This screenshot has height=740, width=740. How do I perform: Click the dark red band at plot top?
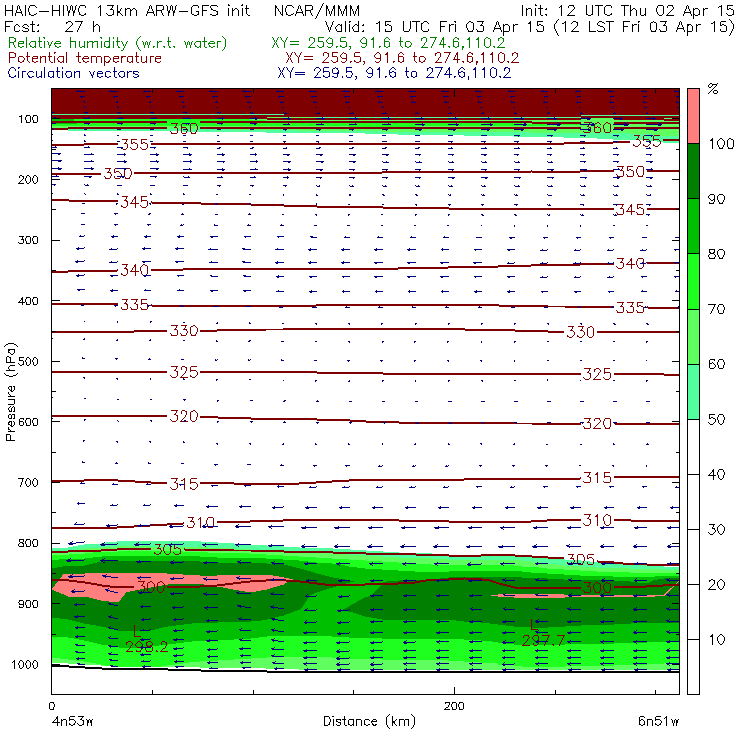tap(365, 101)
